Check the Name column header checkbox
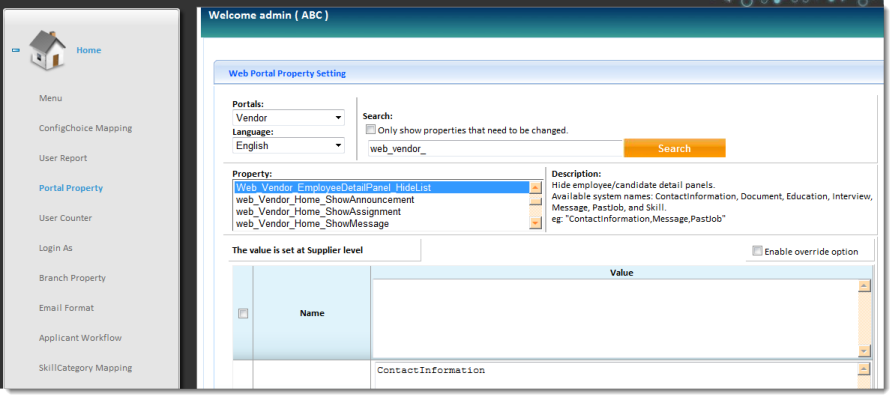Screen dimensions: 895x400 pos(243,314)
